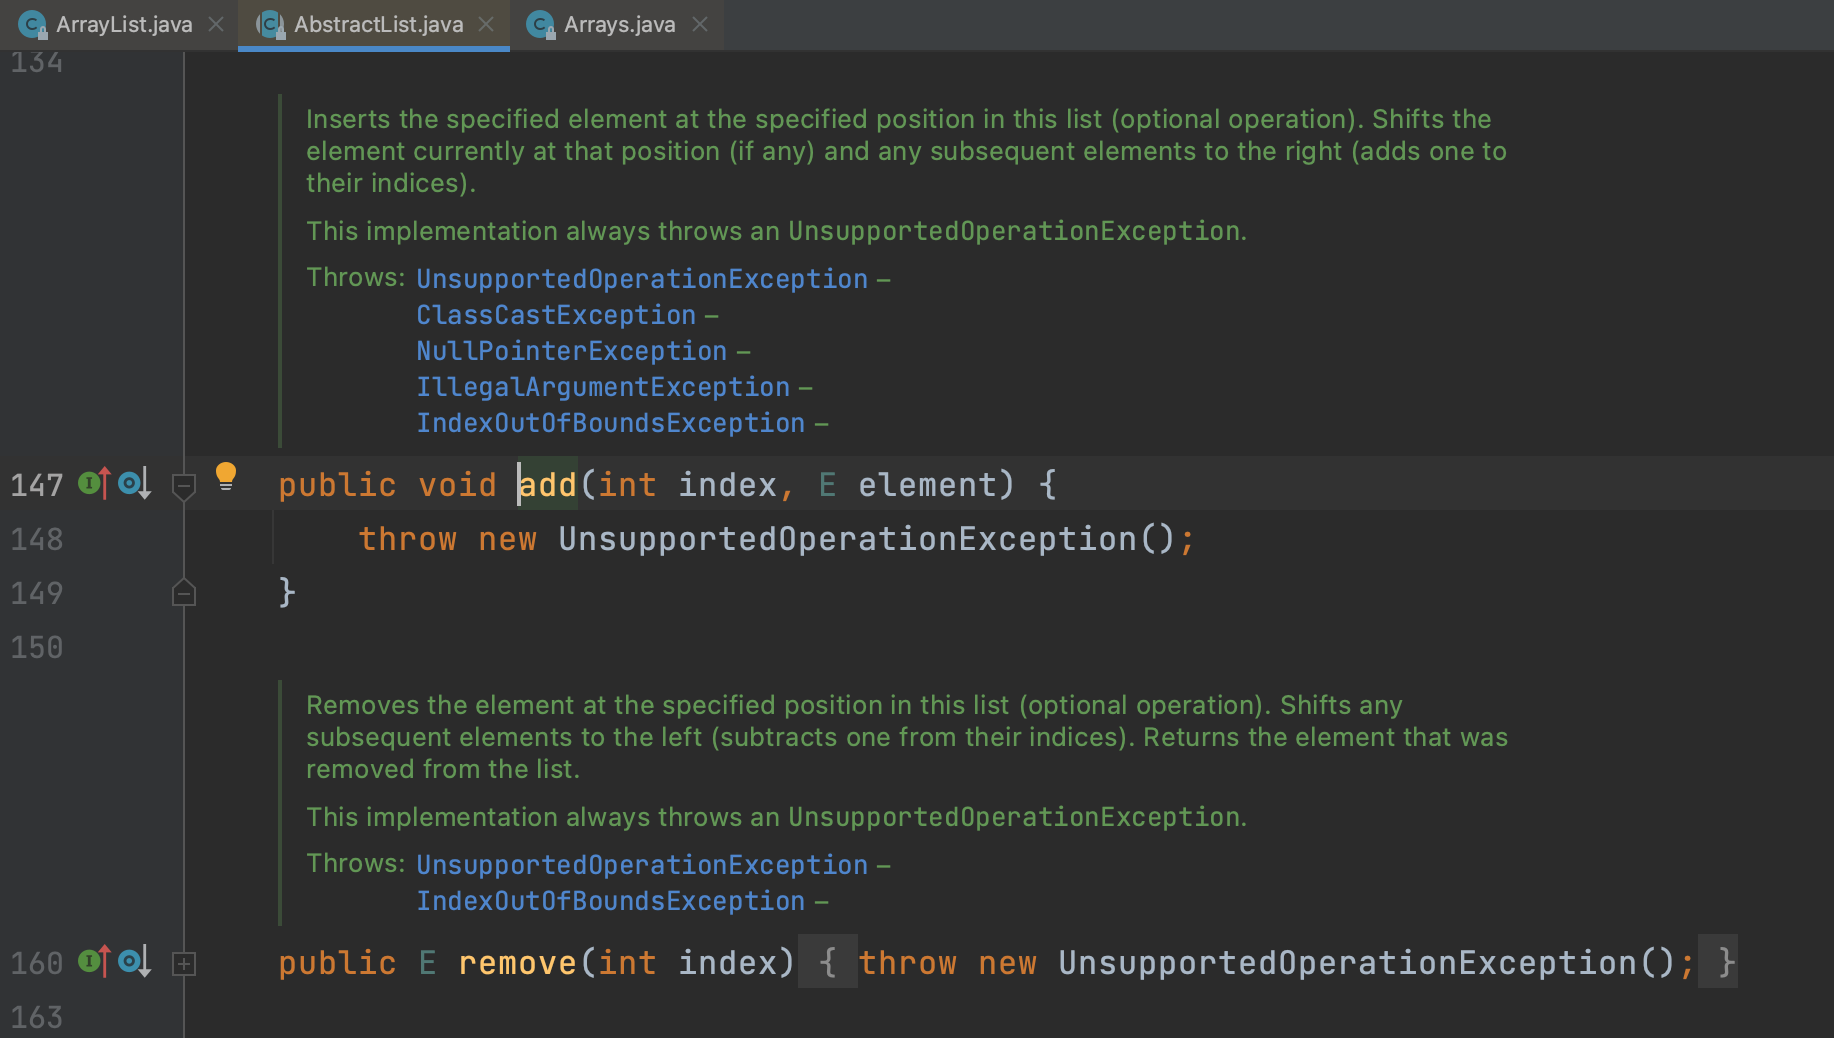Open IndexOutOfBoundsException link in add docs

(610, 423)
